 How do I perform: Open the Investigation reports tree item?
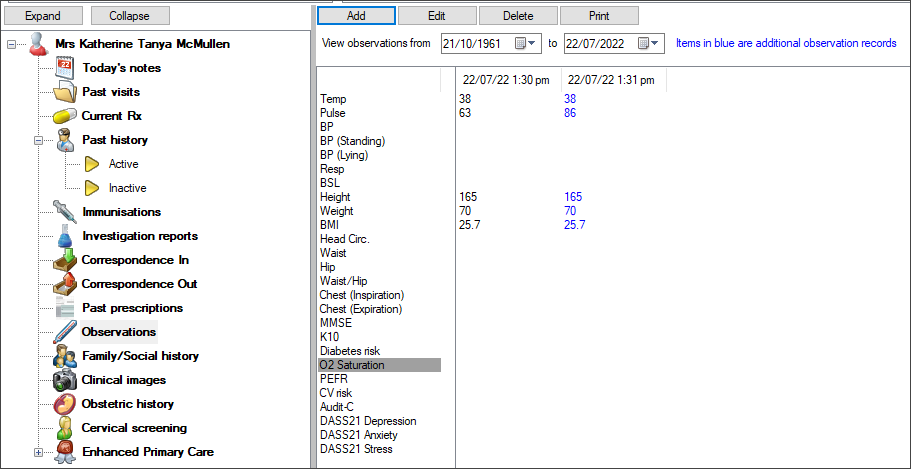[x=140, y=236]
